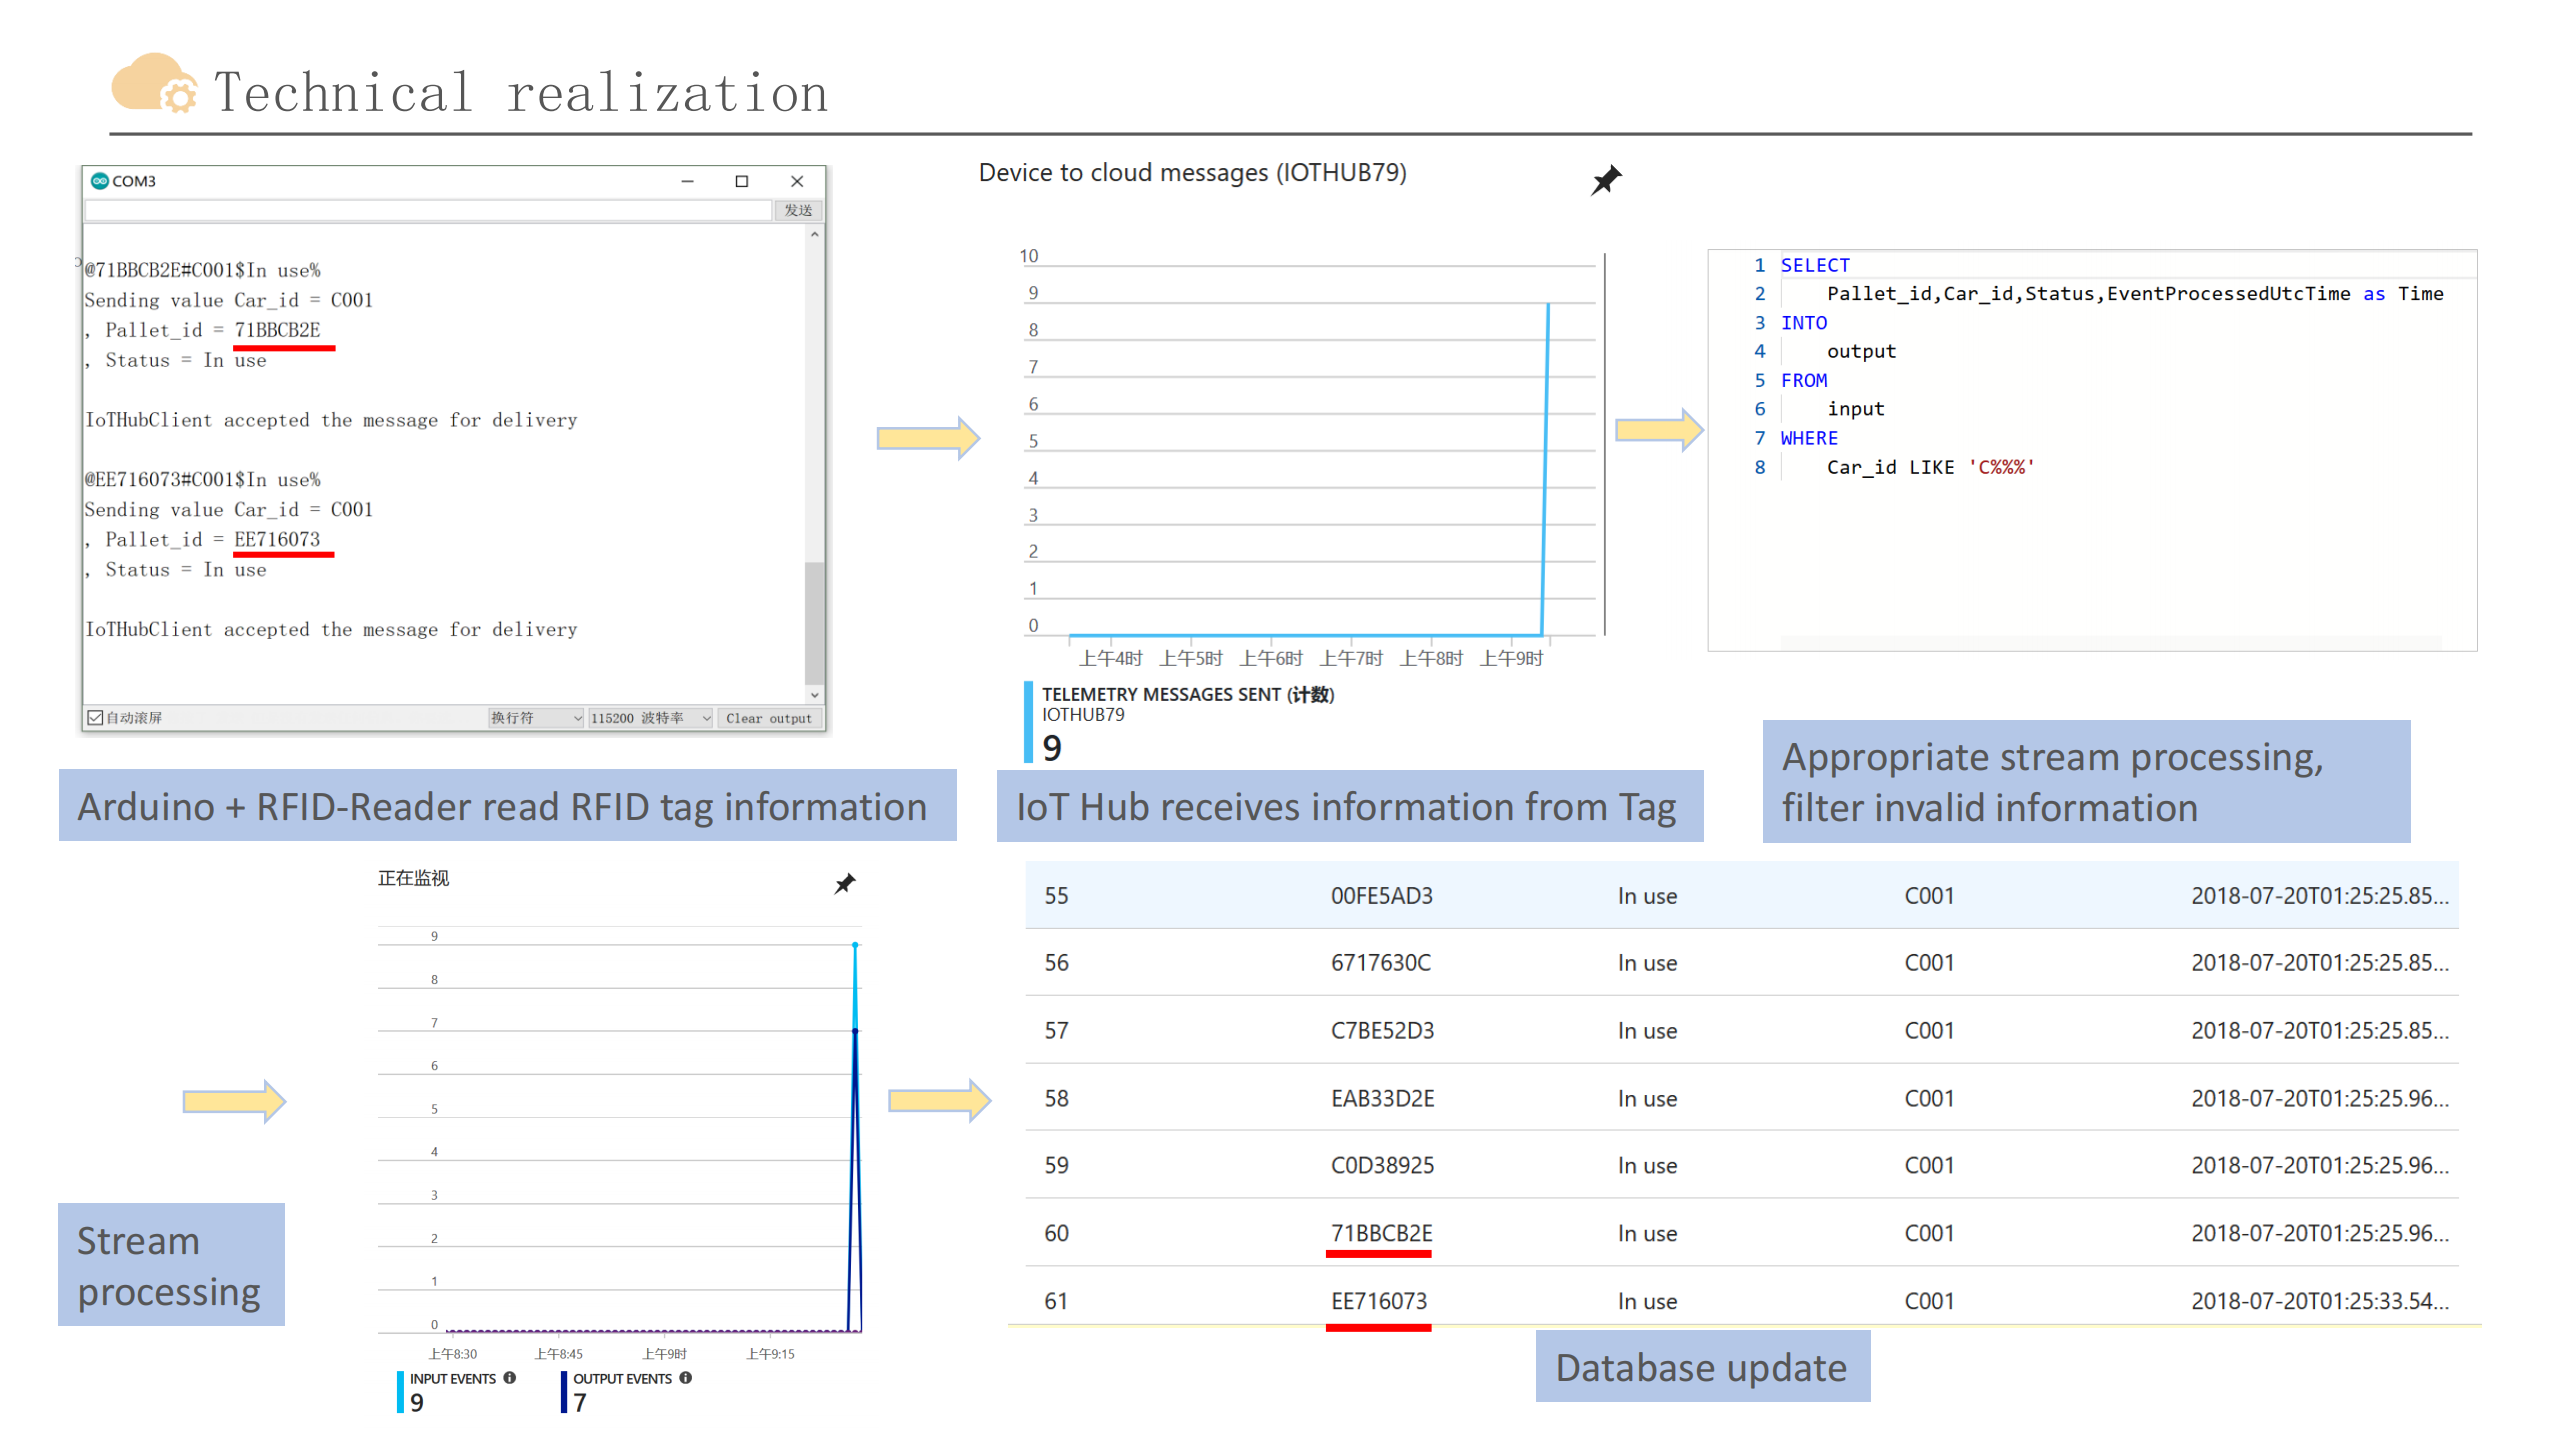Click info icon next to OUTPUT EVENTS
Viewport: 2560px width, 1440px height.
(686, 1378)
